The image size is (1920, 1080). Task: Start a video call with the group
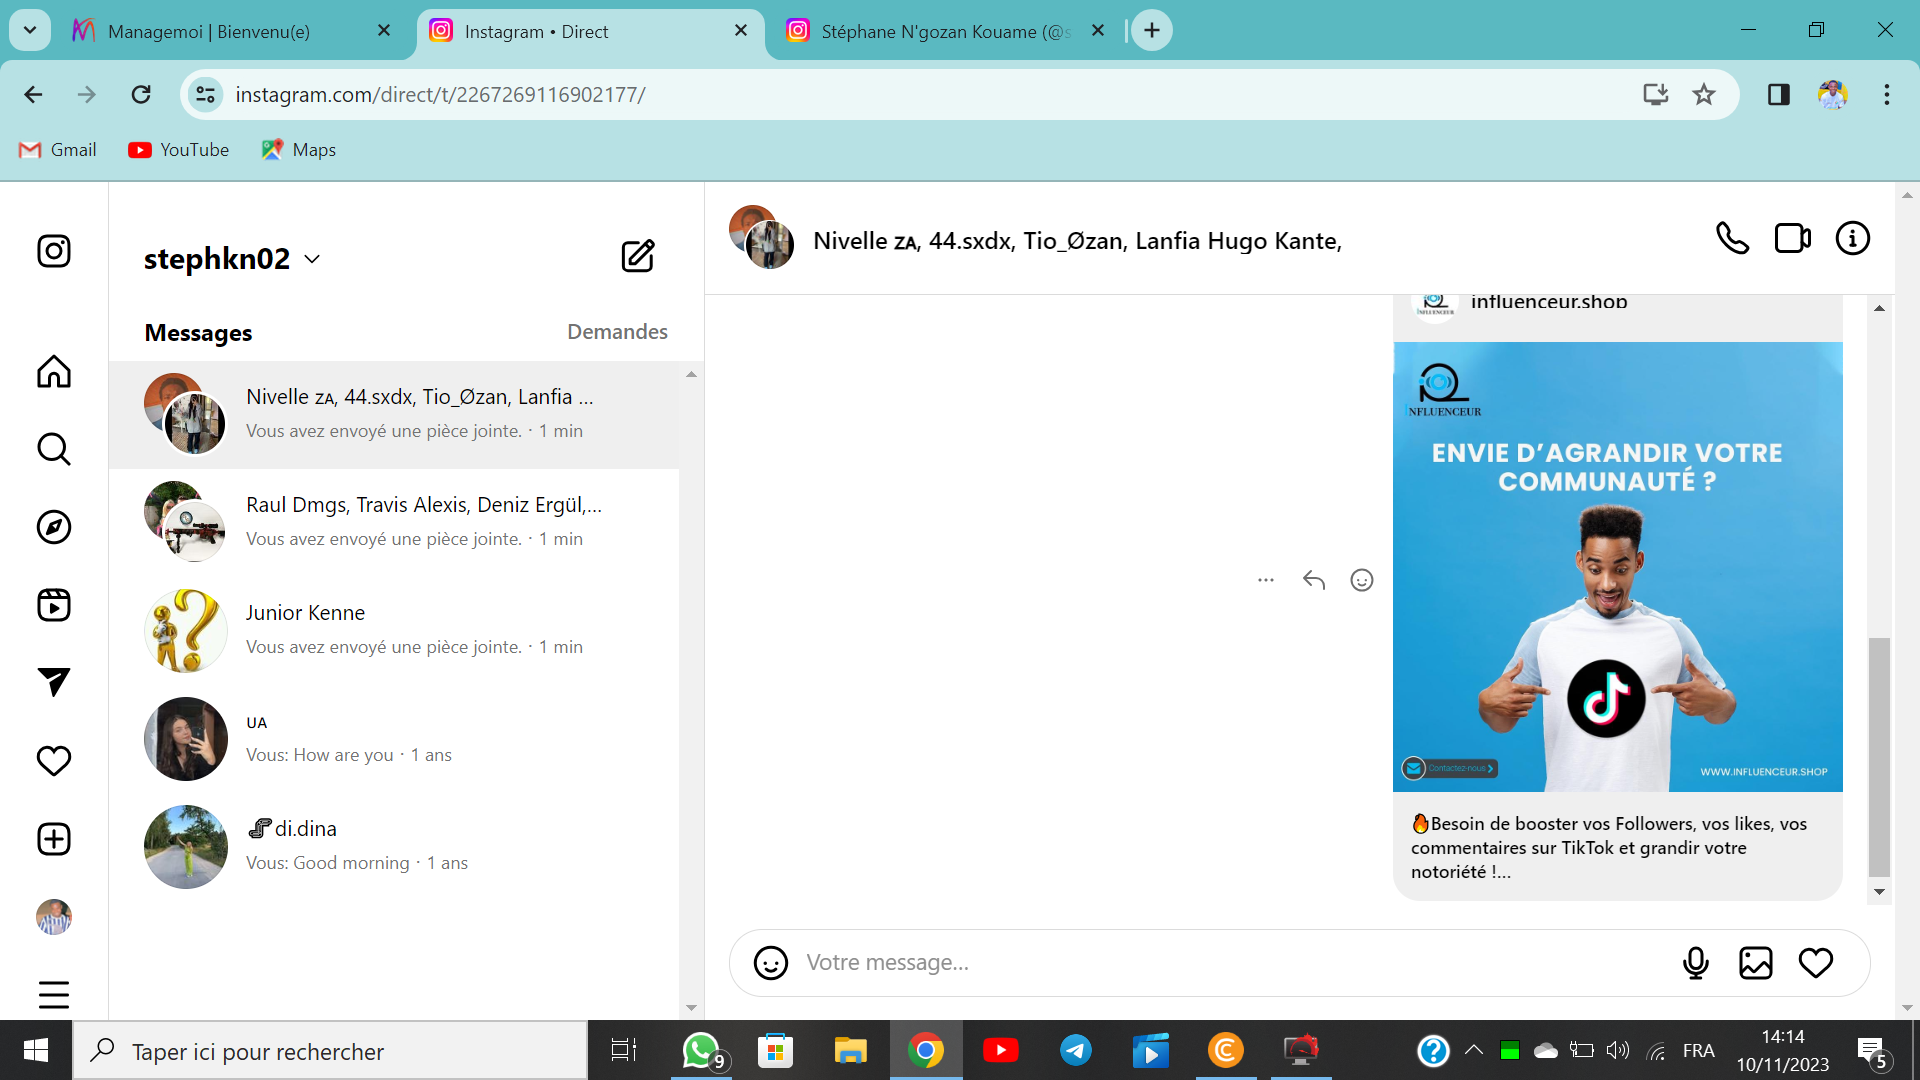tap(1792, 239)
